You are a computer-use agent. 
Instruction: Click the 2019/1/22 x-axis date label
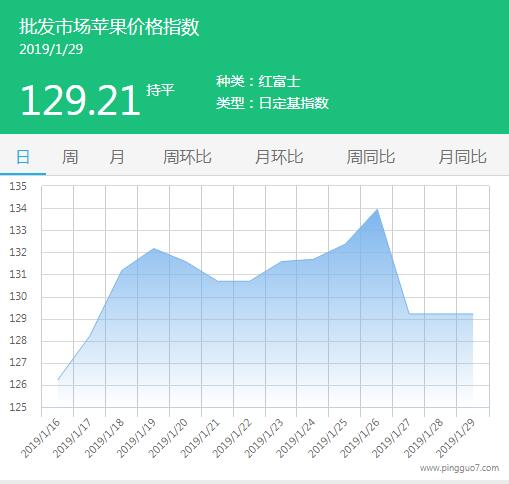(232, 438)
